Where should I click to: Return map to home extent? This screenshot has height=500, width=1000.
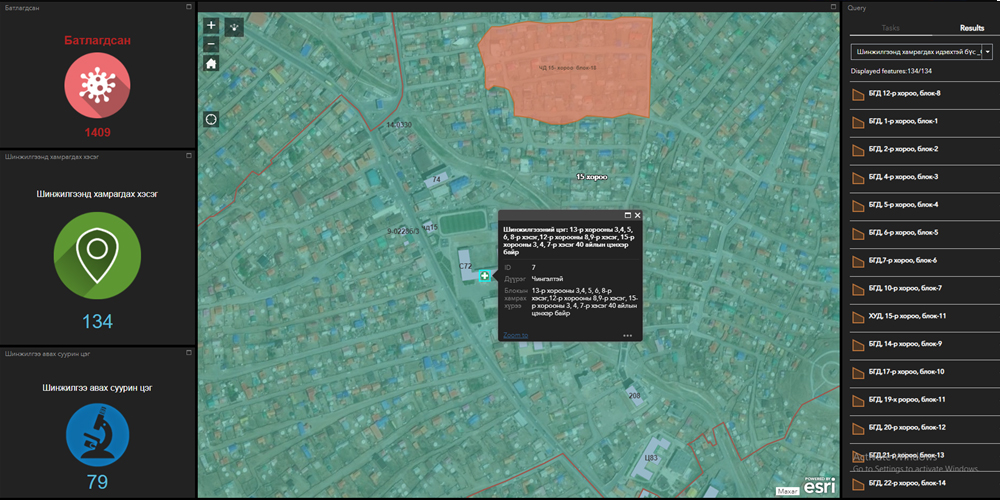211,64
